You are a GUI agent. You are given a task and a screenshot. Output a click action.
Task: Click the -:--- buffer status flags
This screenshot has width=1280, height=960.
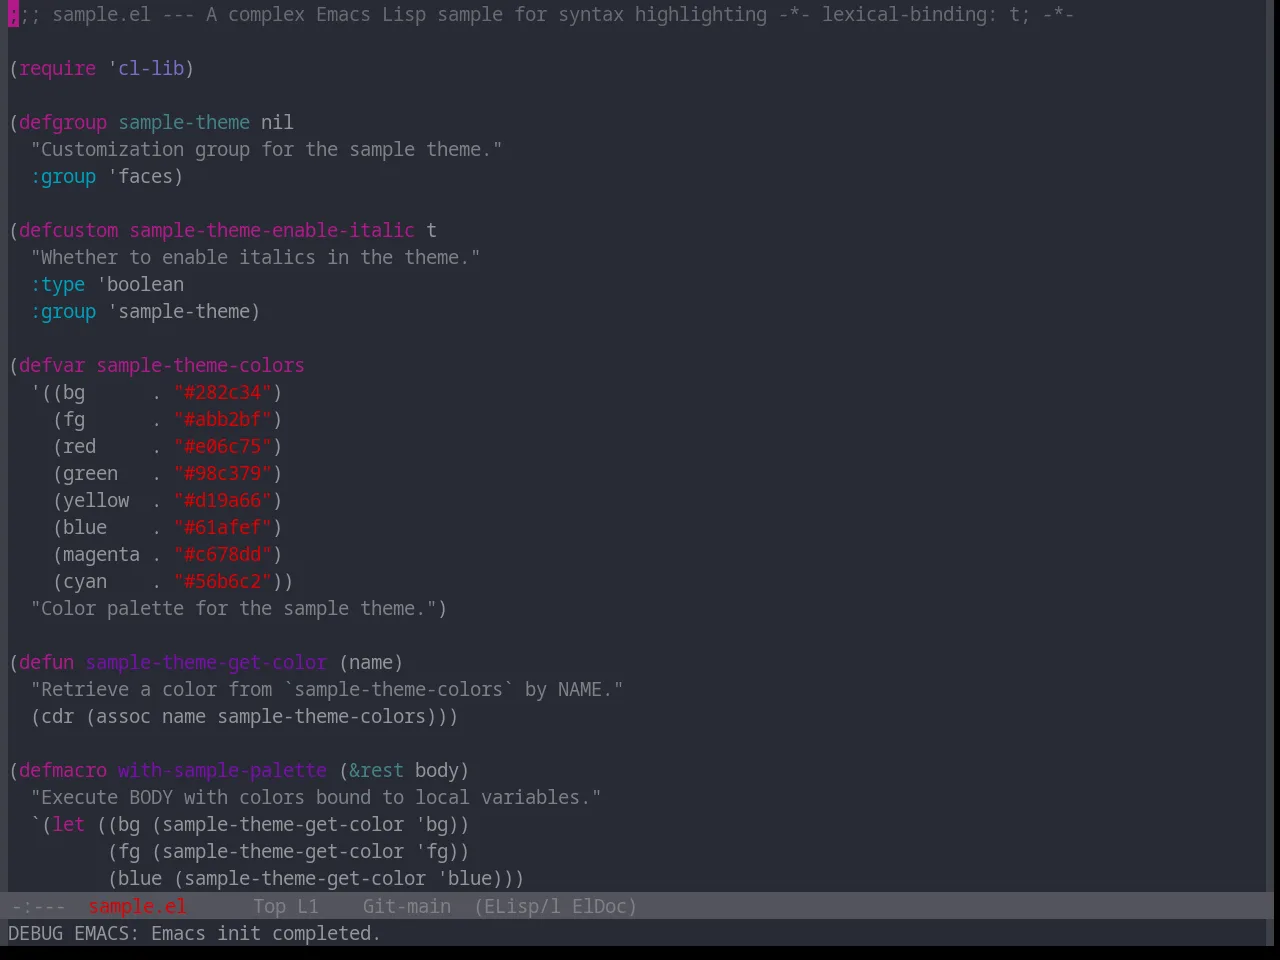click(38, 906)
